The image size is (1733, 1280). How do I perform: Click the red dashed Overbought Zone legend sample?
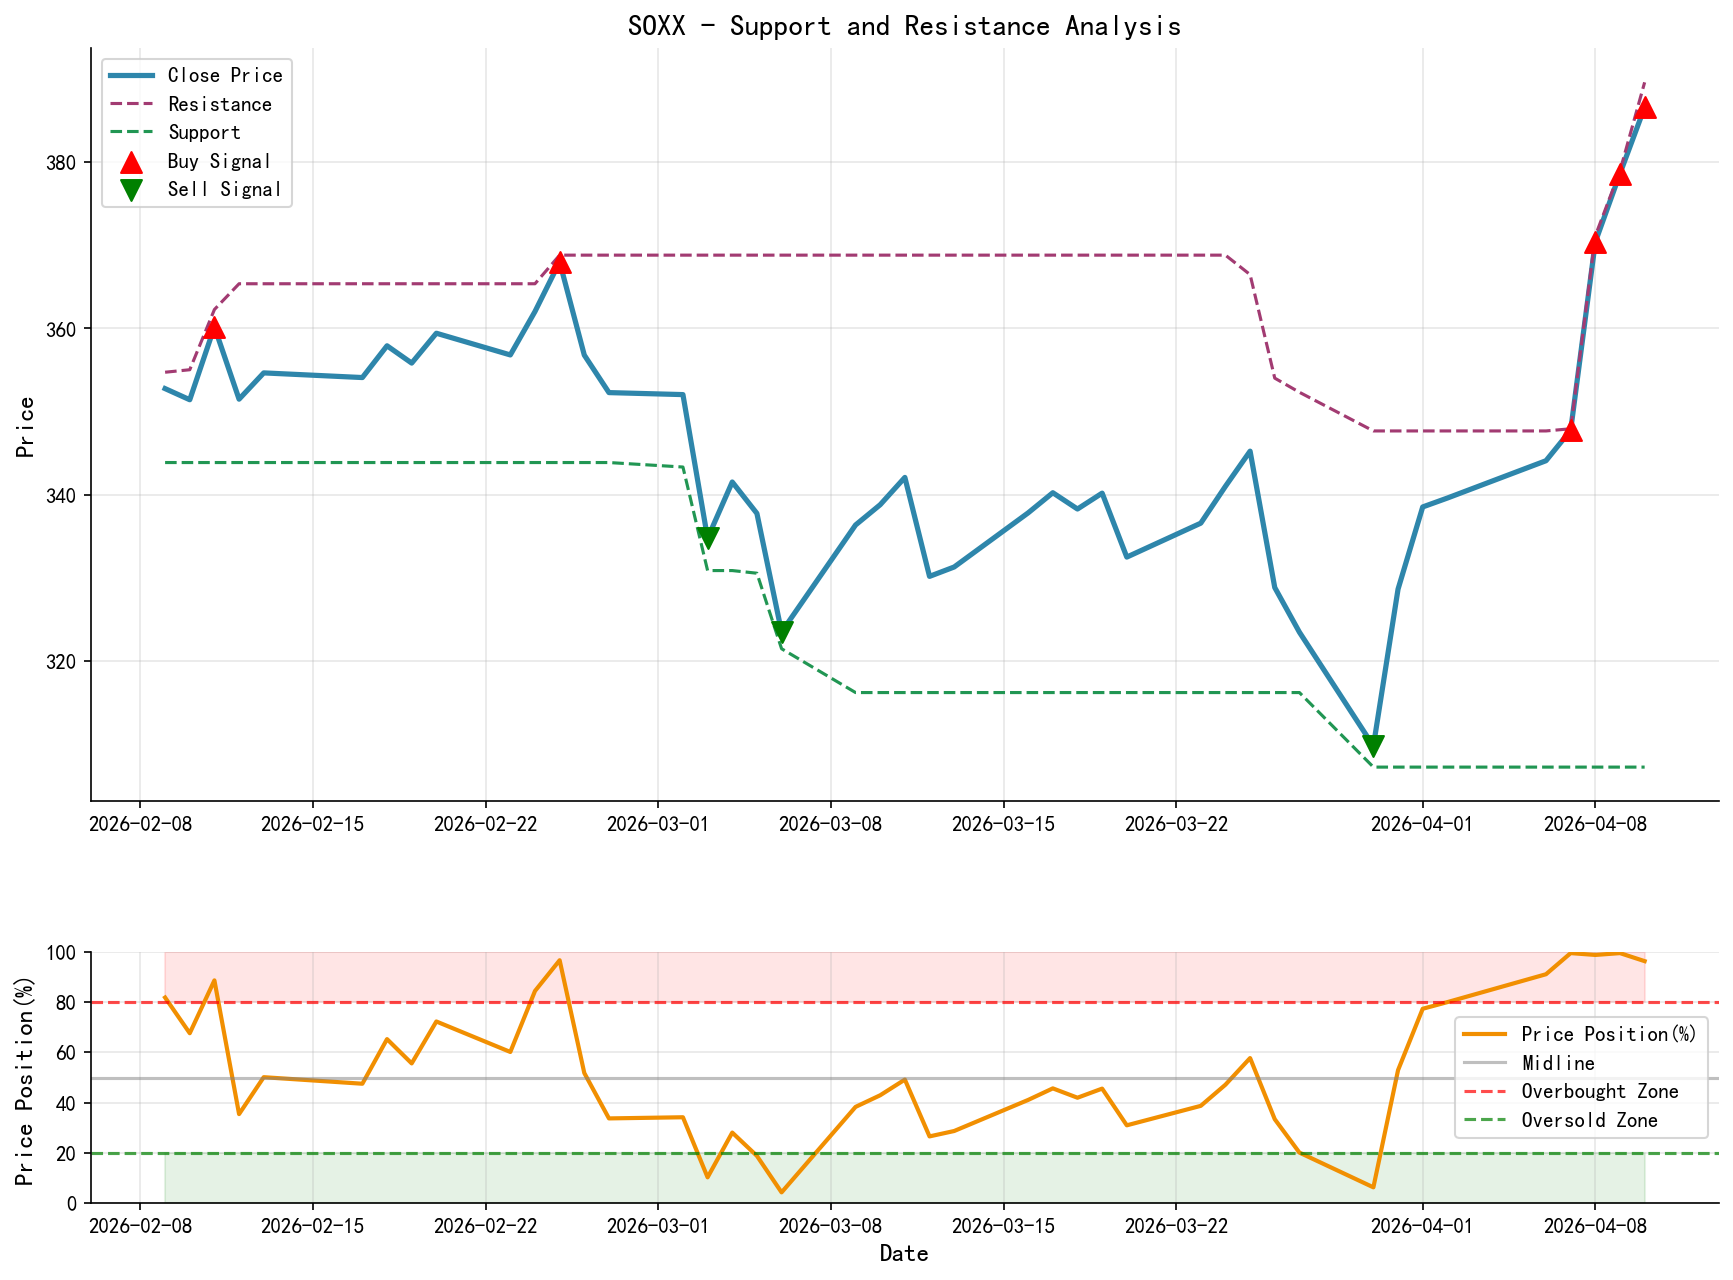1484,1092
